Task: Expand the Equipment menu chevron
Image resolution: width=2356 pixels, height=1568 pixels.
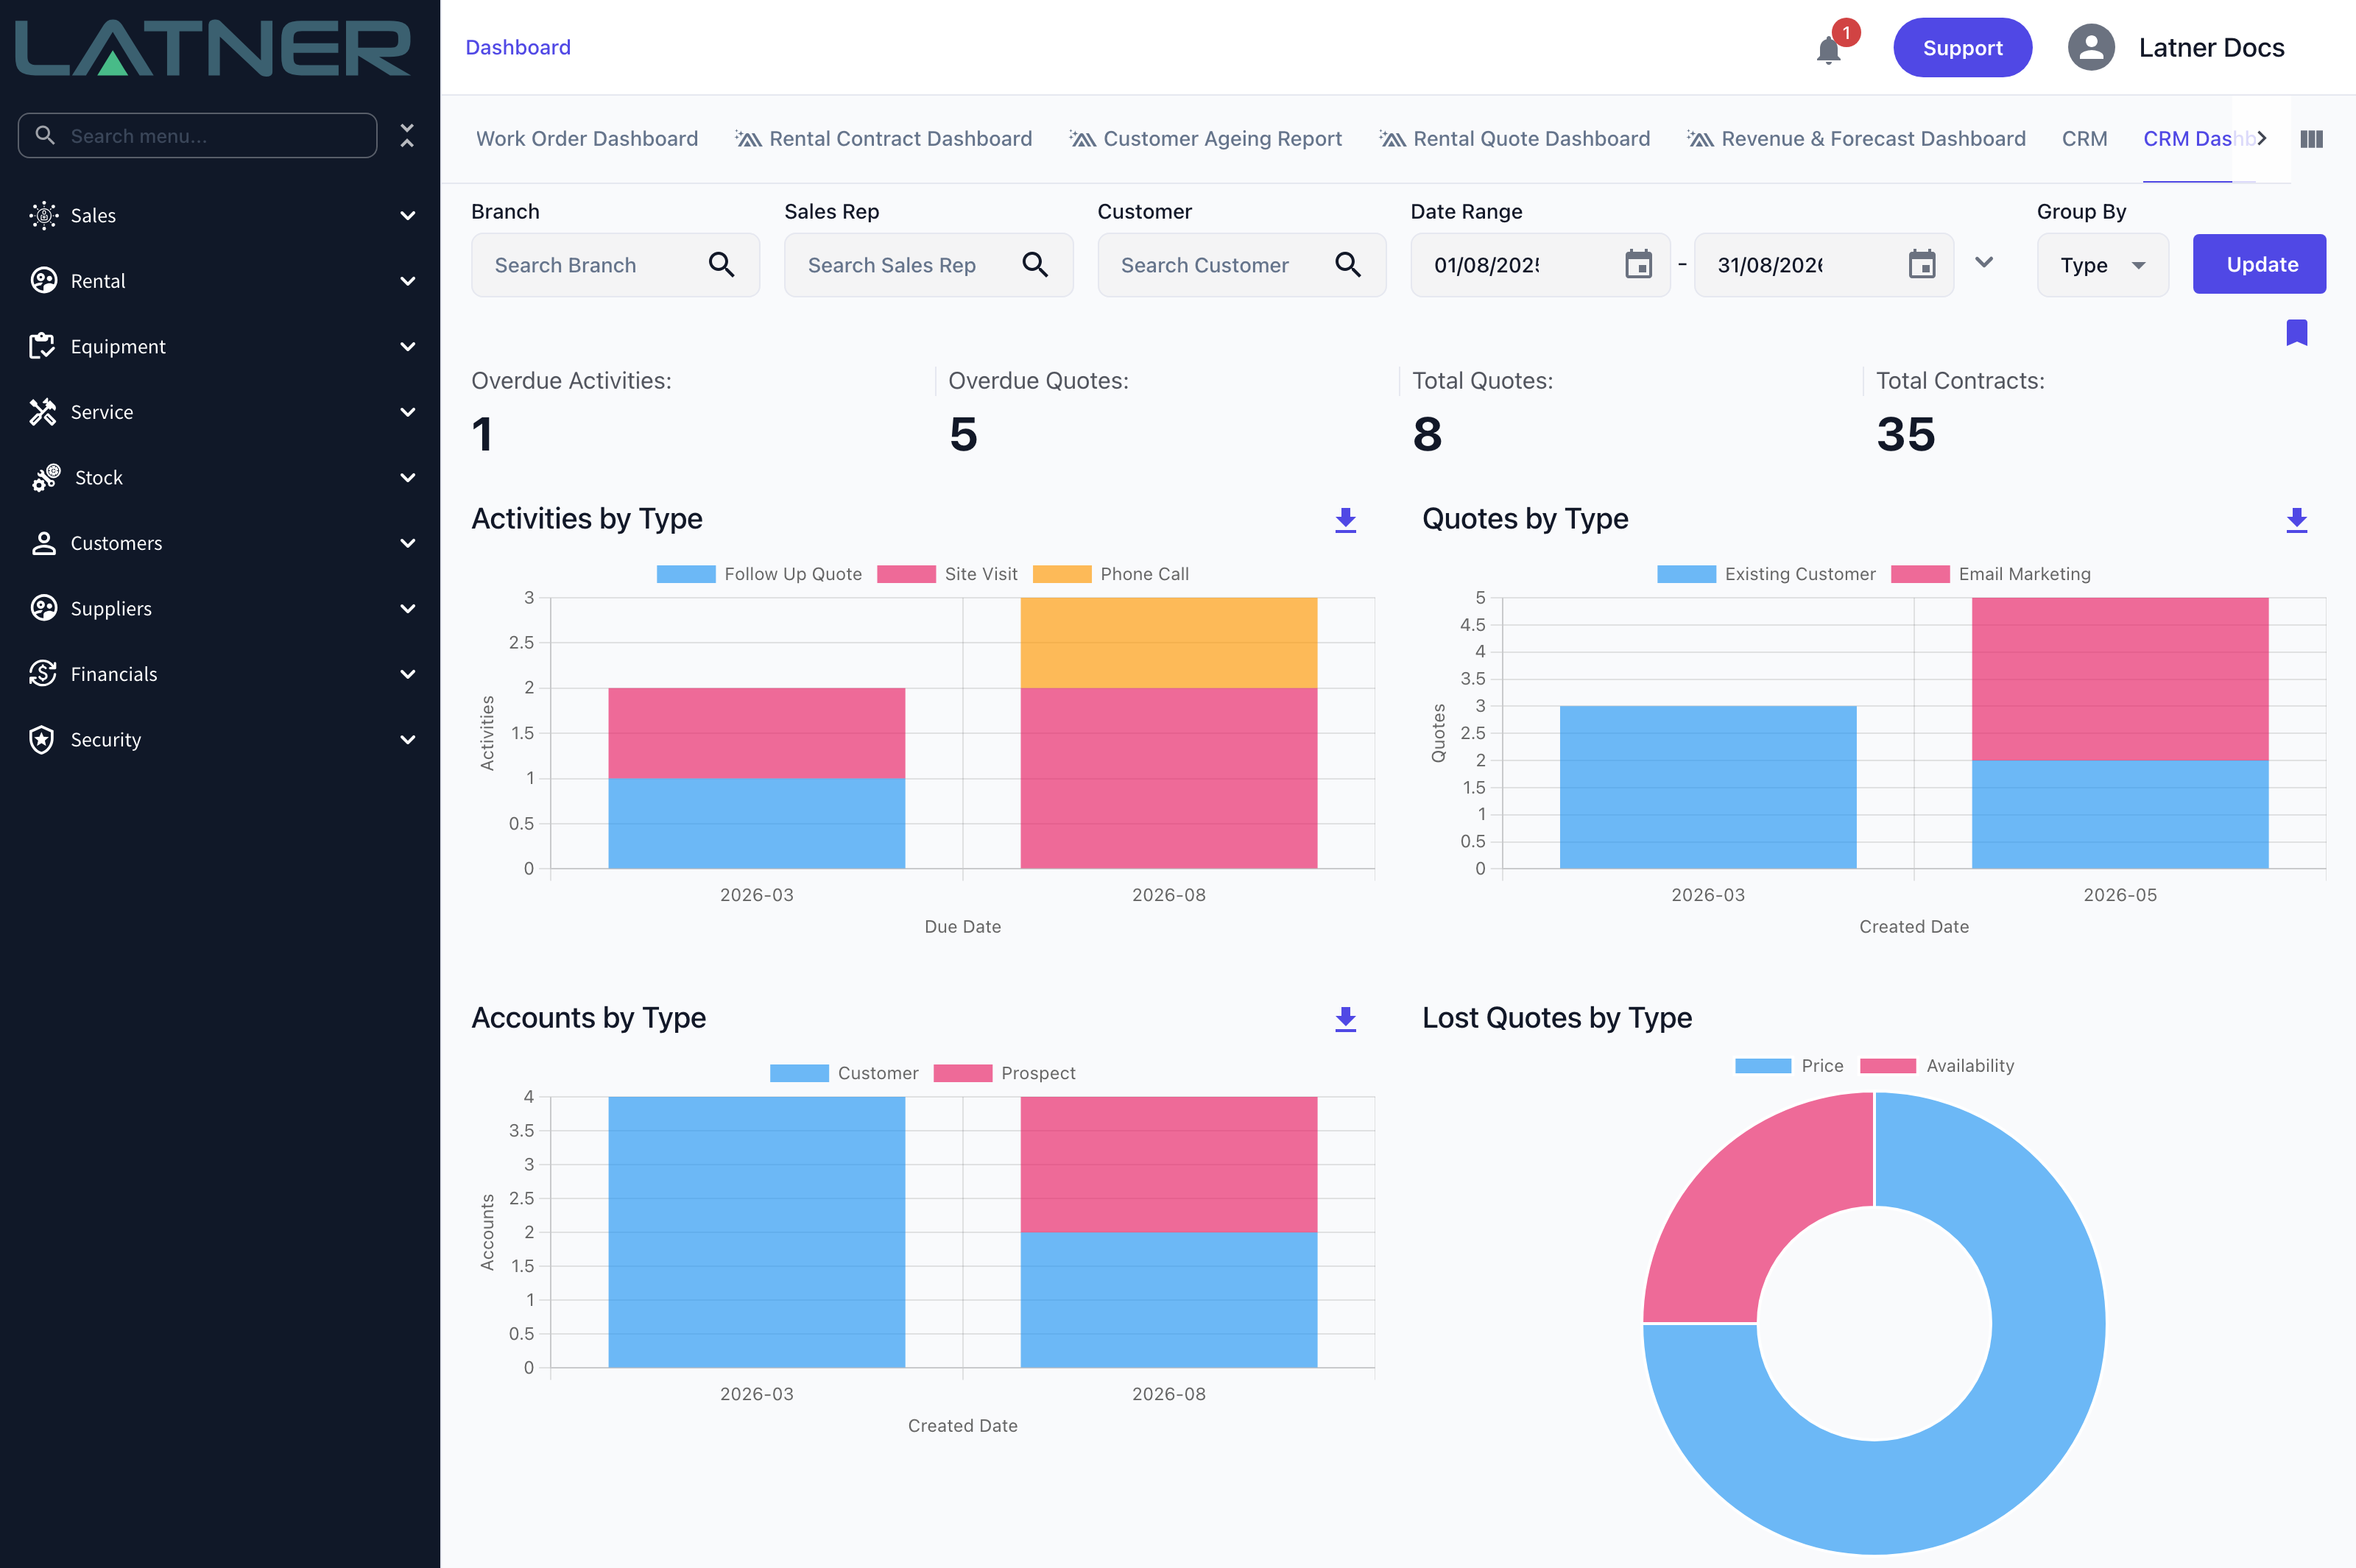Action: point(408,346)
